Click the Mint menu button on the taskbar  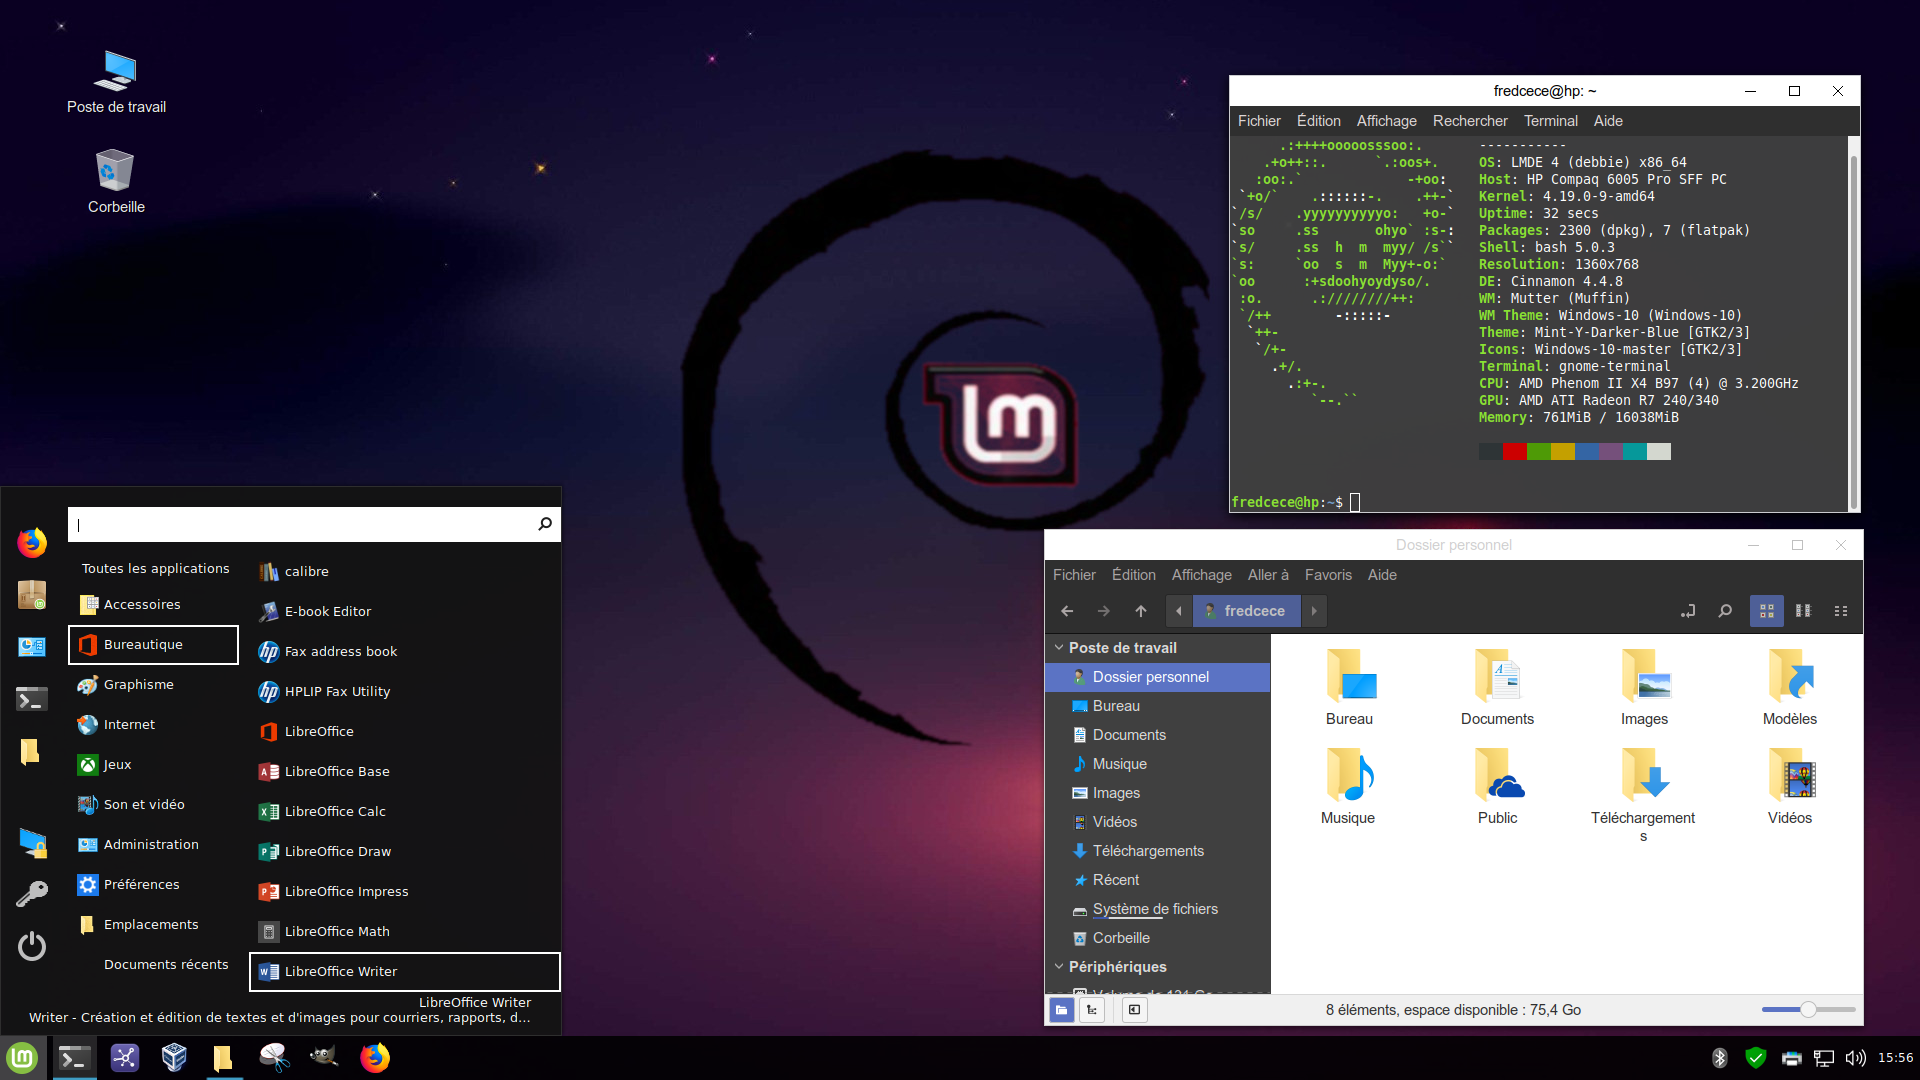(x=23, y=1058)
